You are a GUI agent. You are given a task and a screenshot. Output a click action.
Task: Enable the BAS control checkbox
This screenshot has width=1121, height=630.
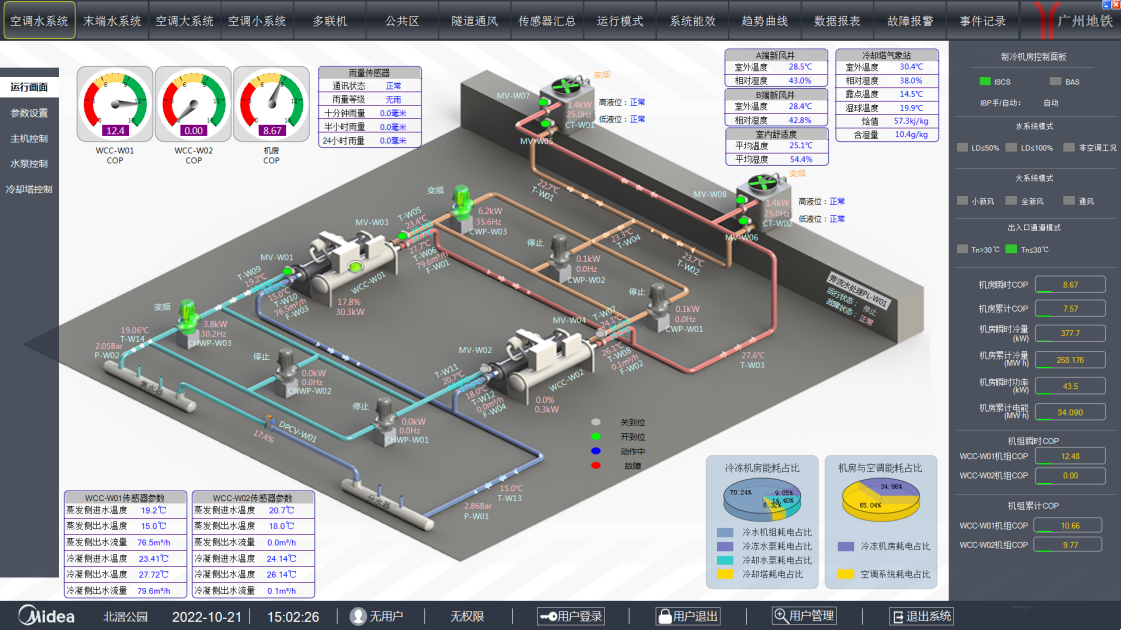tap(1056, 82)
